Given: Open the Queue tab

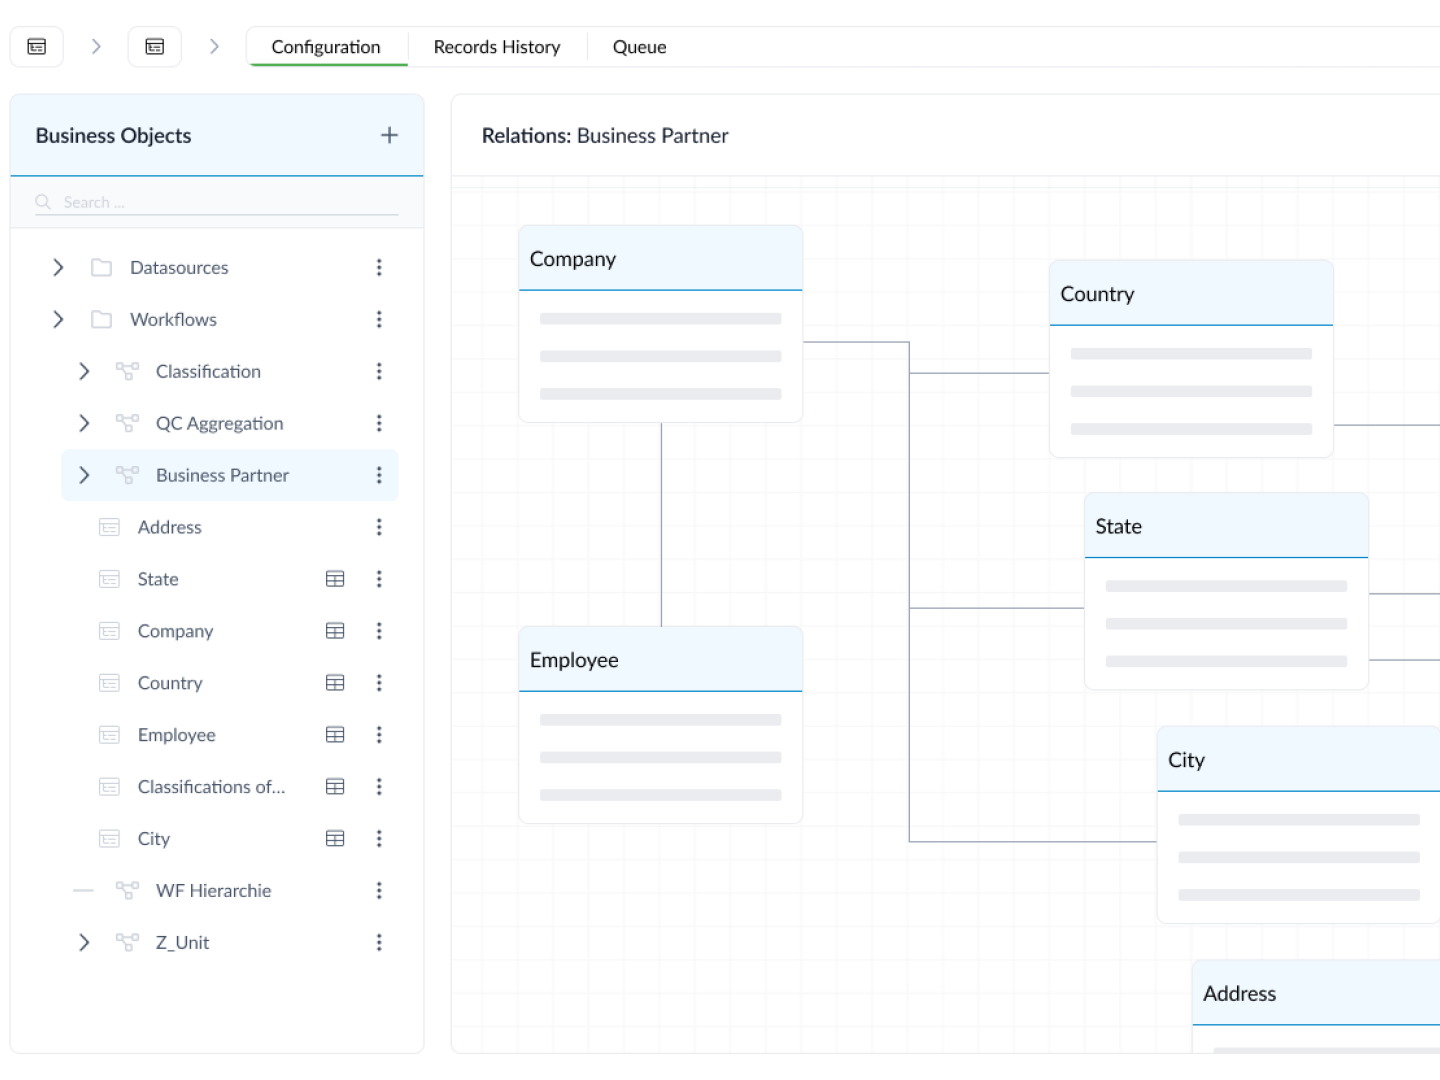Looking at the screenshot, I should [639, 47].
